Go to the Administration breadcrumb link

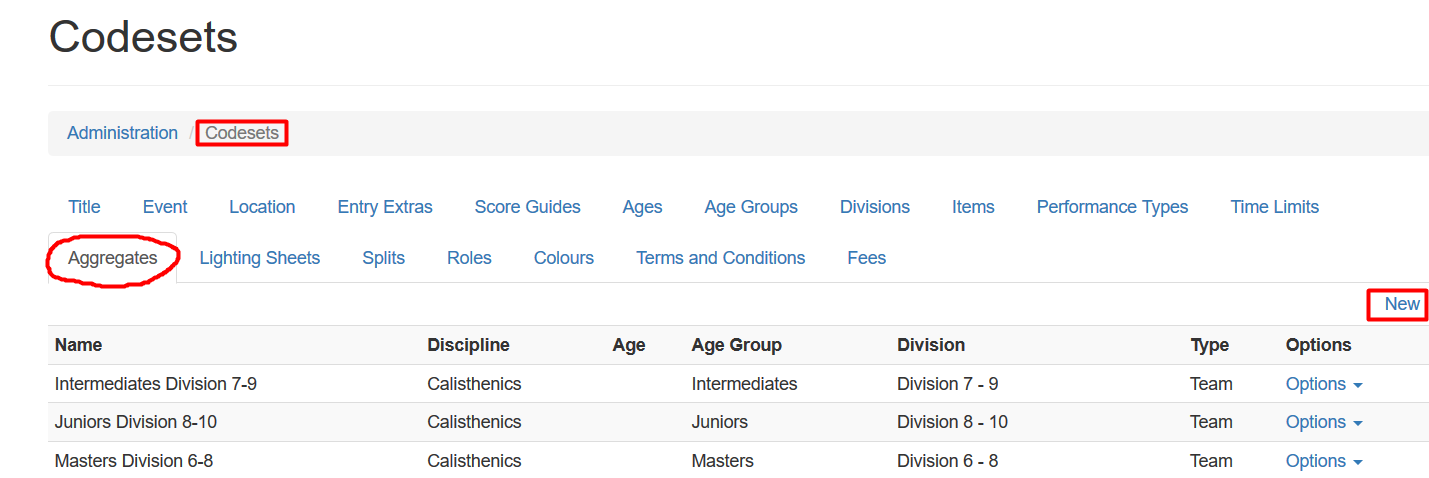point(122,133)
